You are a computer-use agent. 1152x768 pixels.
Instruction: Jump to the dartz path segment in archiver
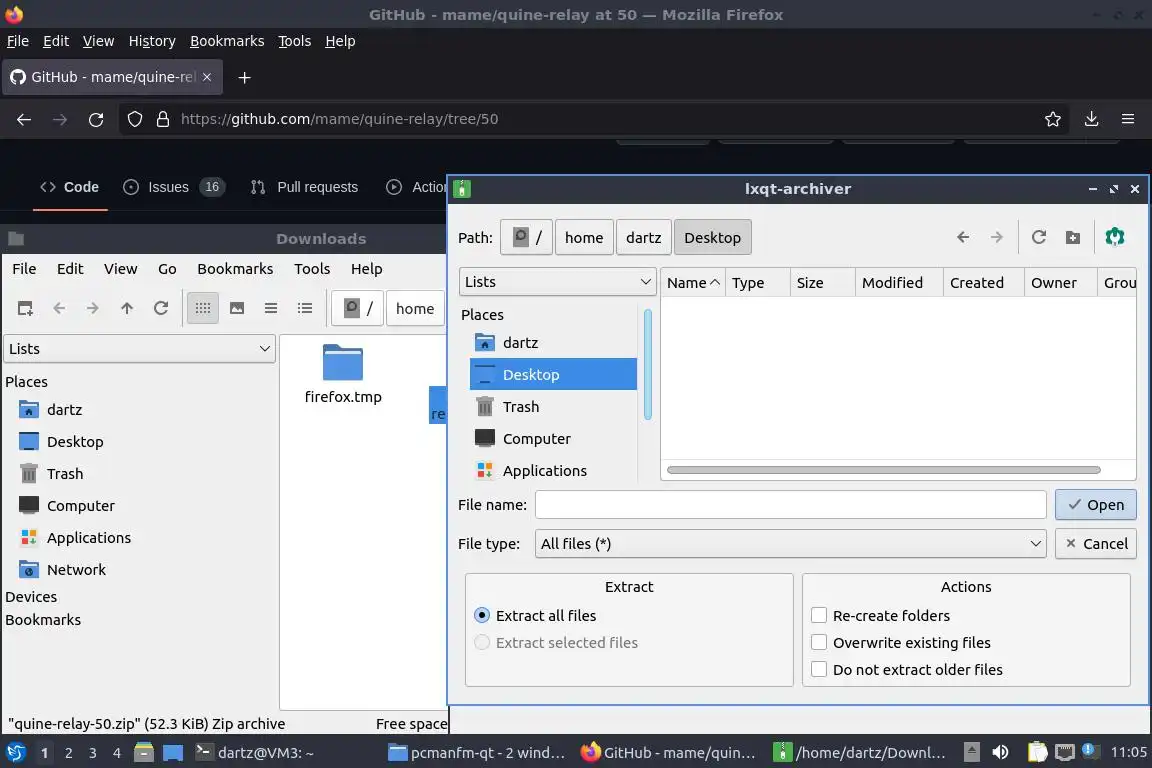(644, 237)
